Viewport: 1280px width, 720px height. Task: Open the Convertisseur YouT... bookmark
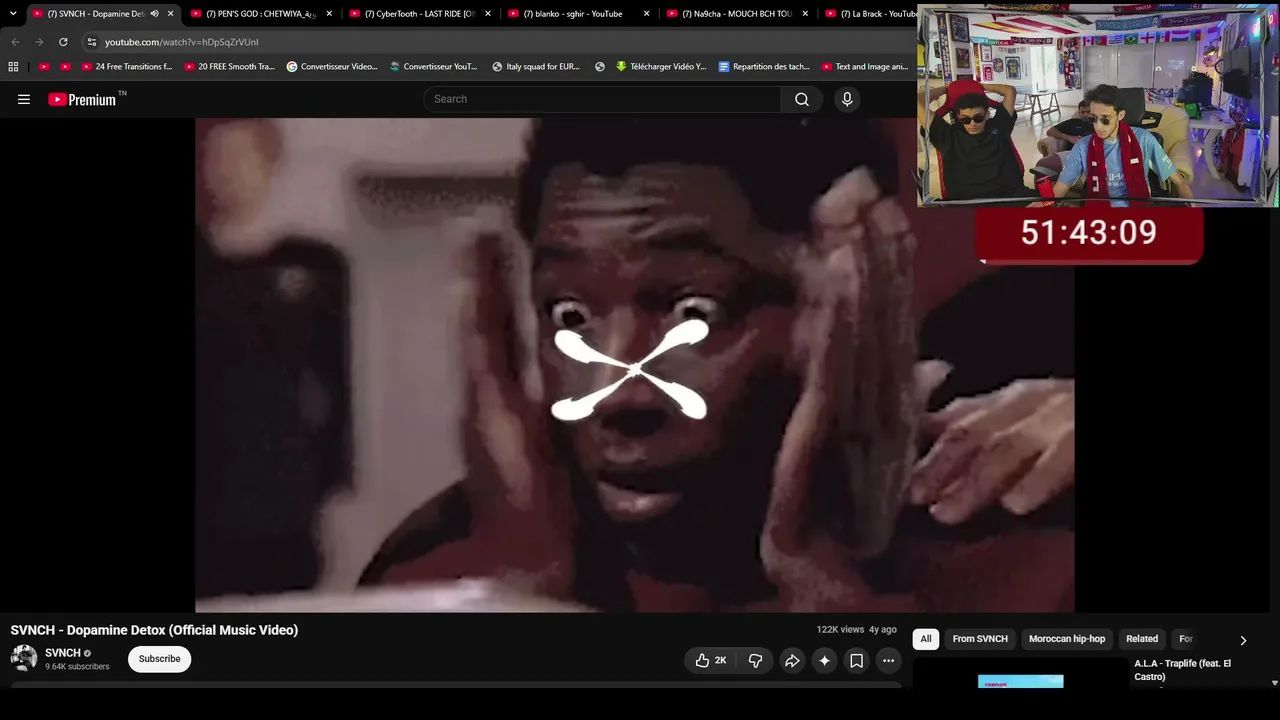coord(434,67)
